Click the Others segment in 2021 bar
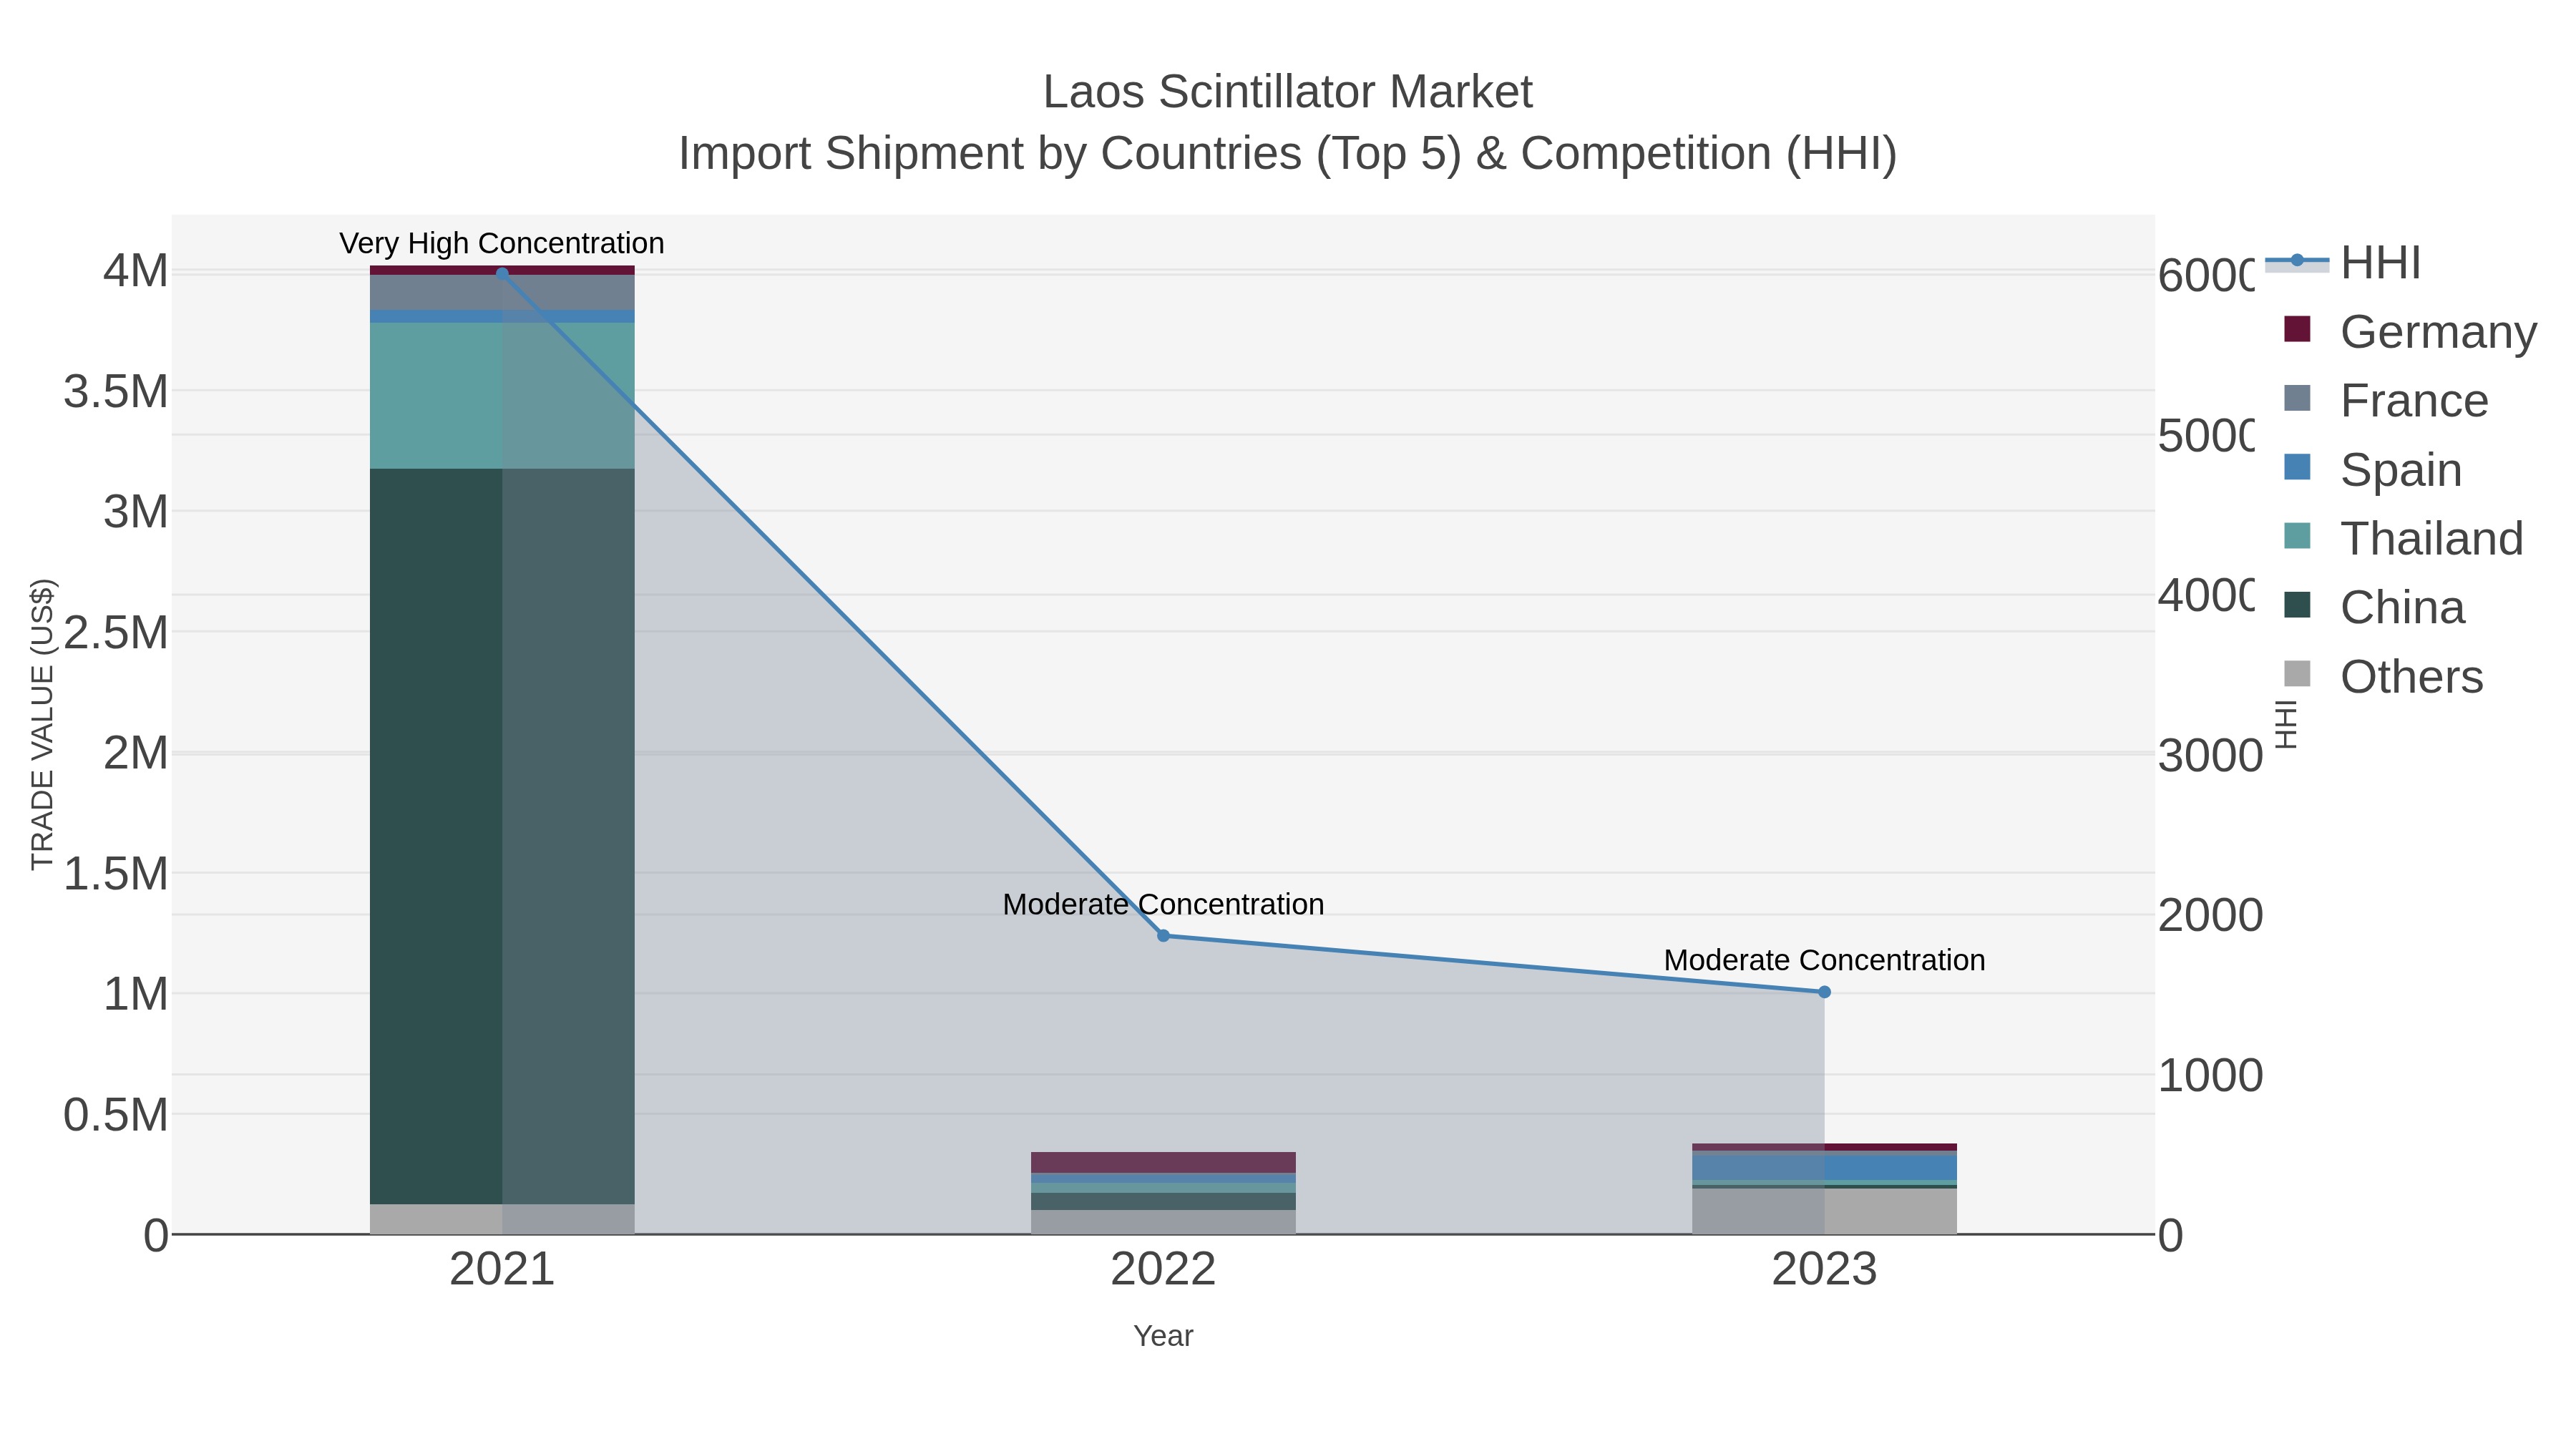Image resolution: width=2576 pixels, height=1449 pixels. point(502,1219)
